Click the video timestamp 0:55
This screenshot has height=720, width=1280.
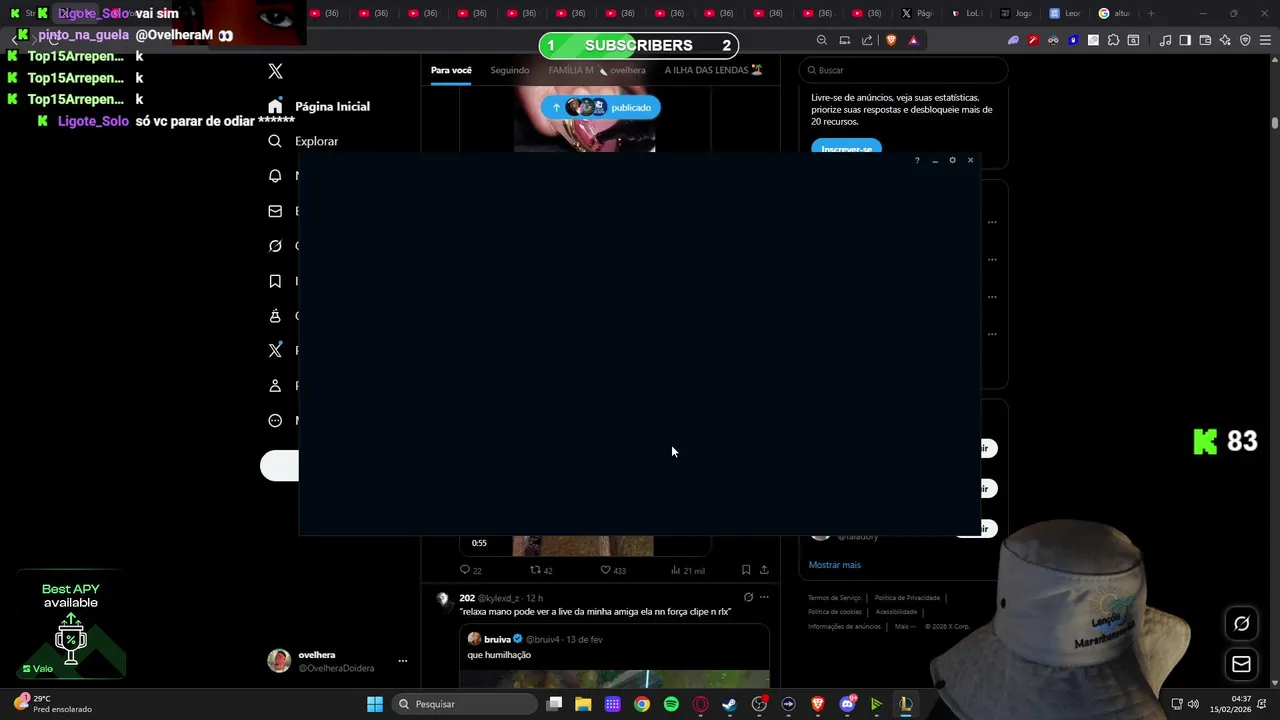tap(479, 543)
